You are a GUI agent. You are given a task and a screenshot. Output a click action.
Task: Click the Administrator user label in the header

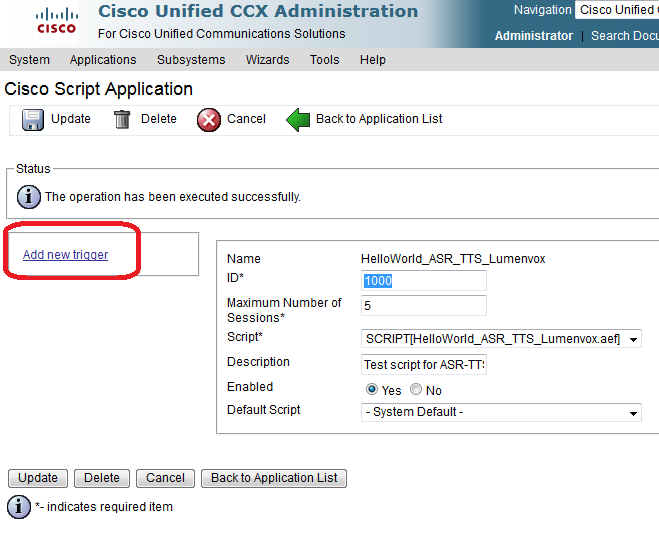[x=534, y=36]
